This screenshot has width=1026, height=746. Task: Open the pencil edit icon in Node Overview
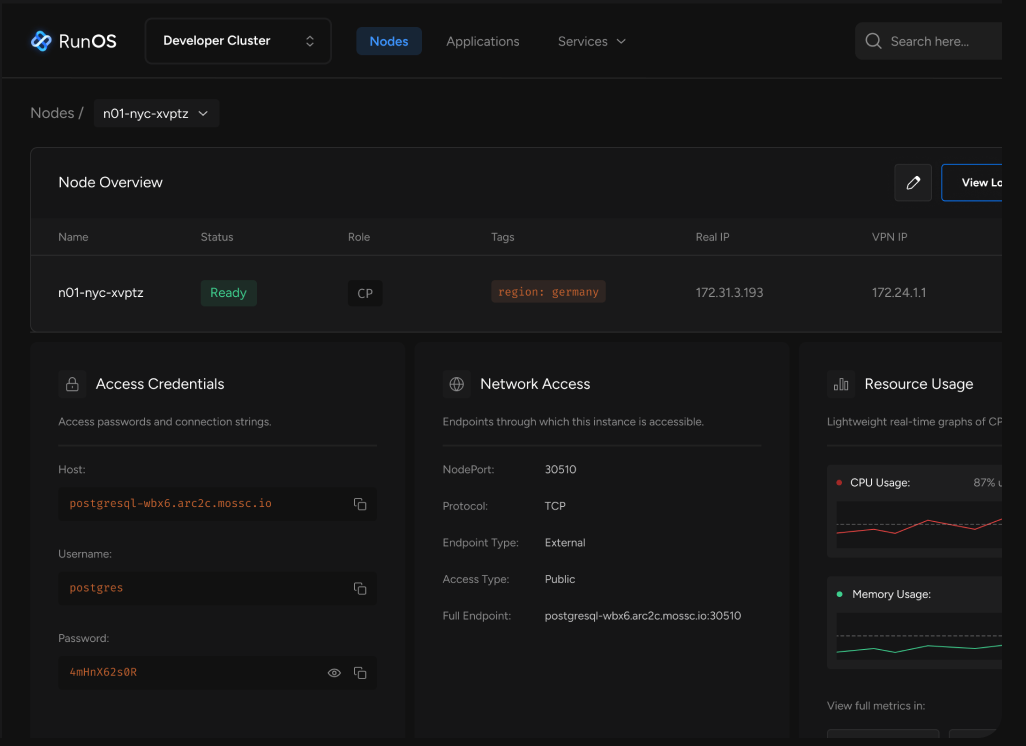pos(913,182)
